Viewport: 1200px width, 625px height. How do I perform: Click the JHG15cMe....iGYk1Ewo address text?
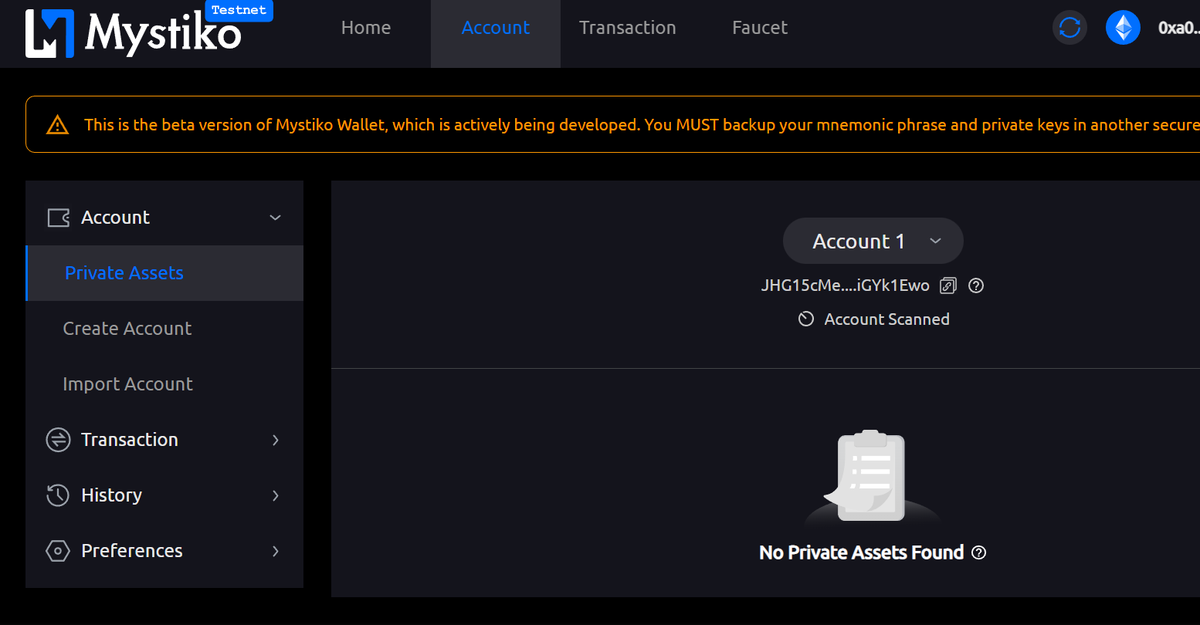[x=845, y=286]
